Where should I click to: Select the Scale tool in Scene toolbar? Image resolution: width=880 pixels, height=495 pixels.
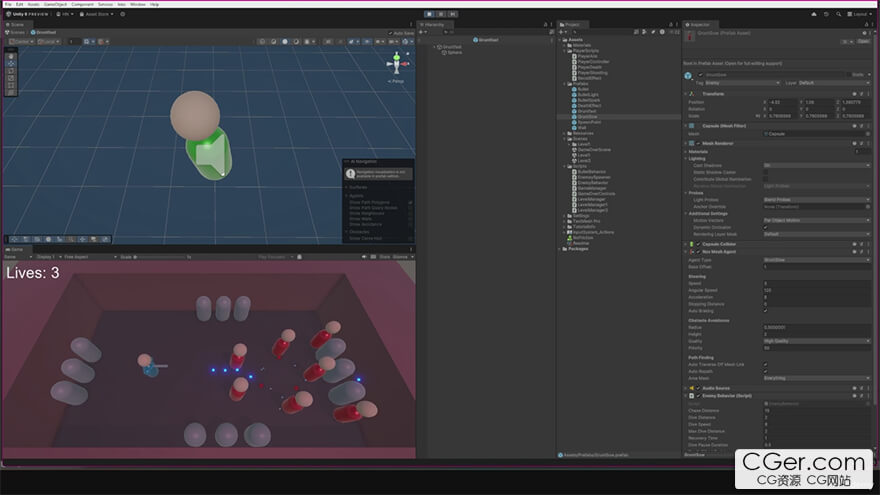tap(11, 79)
